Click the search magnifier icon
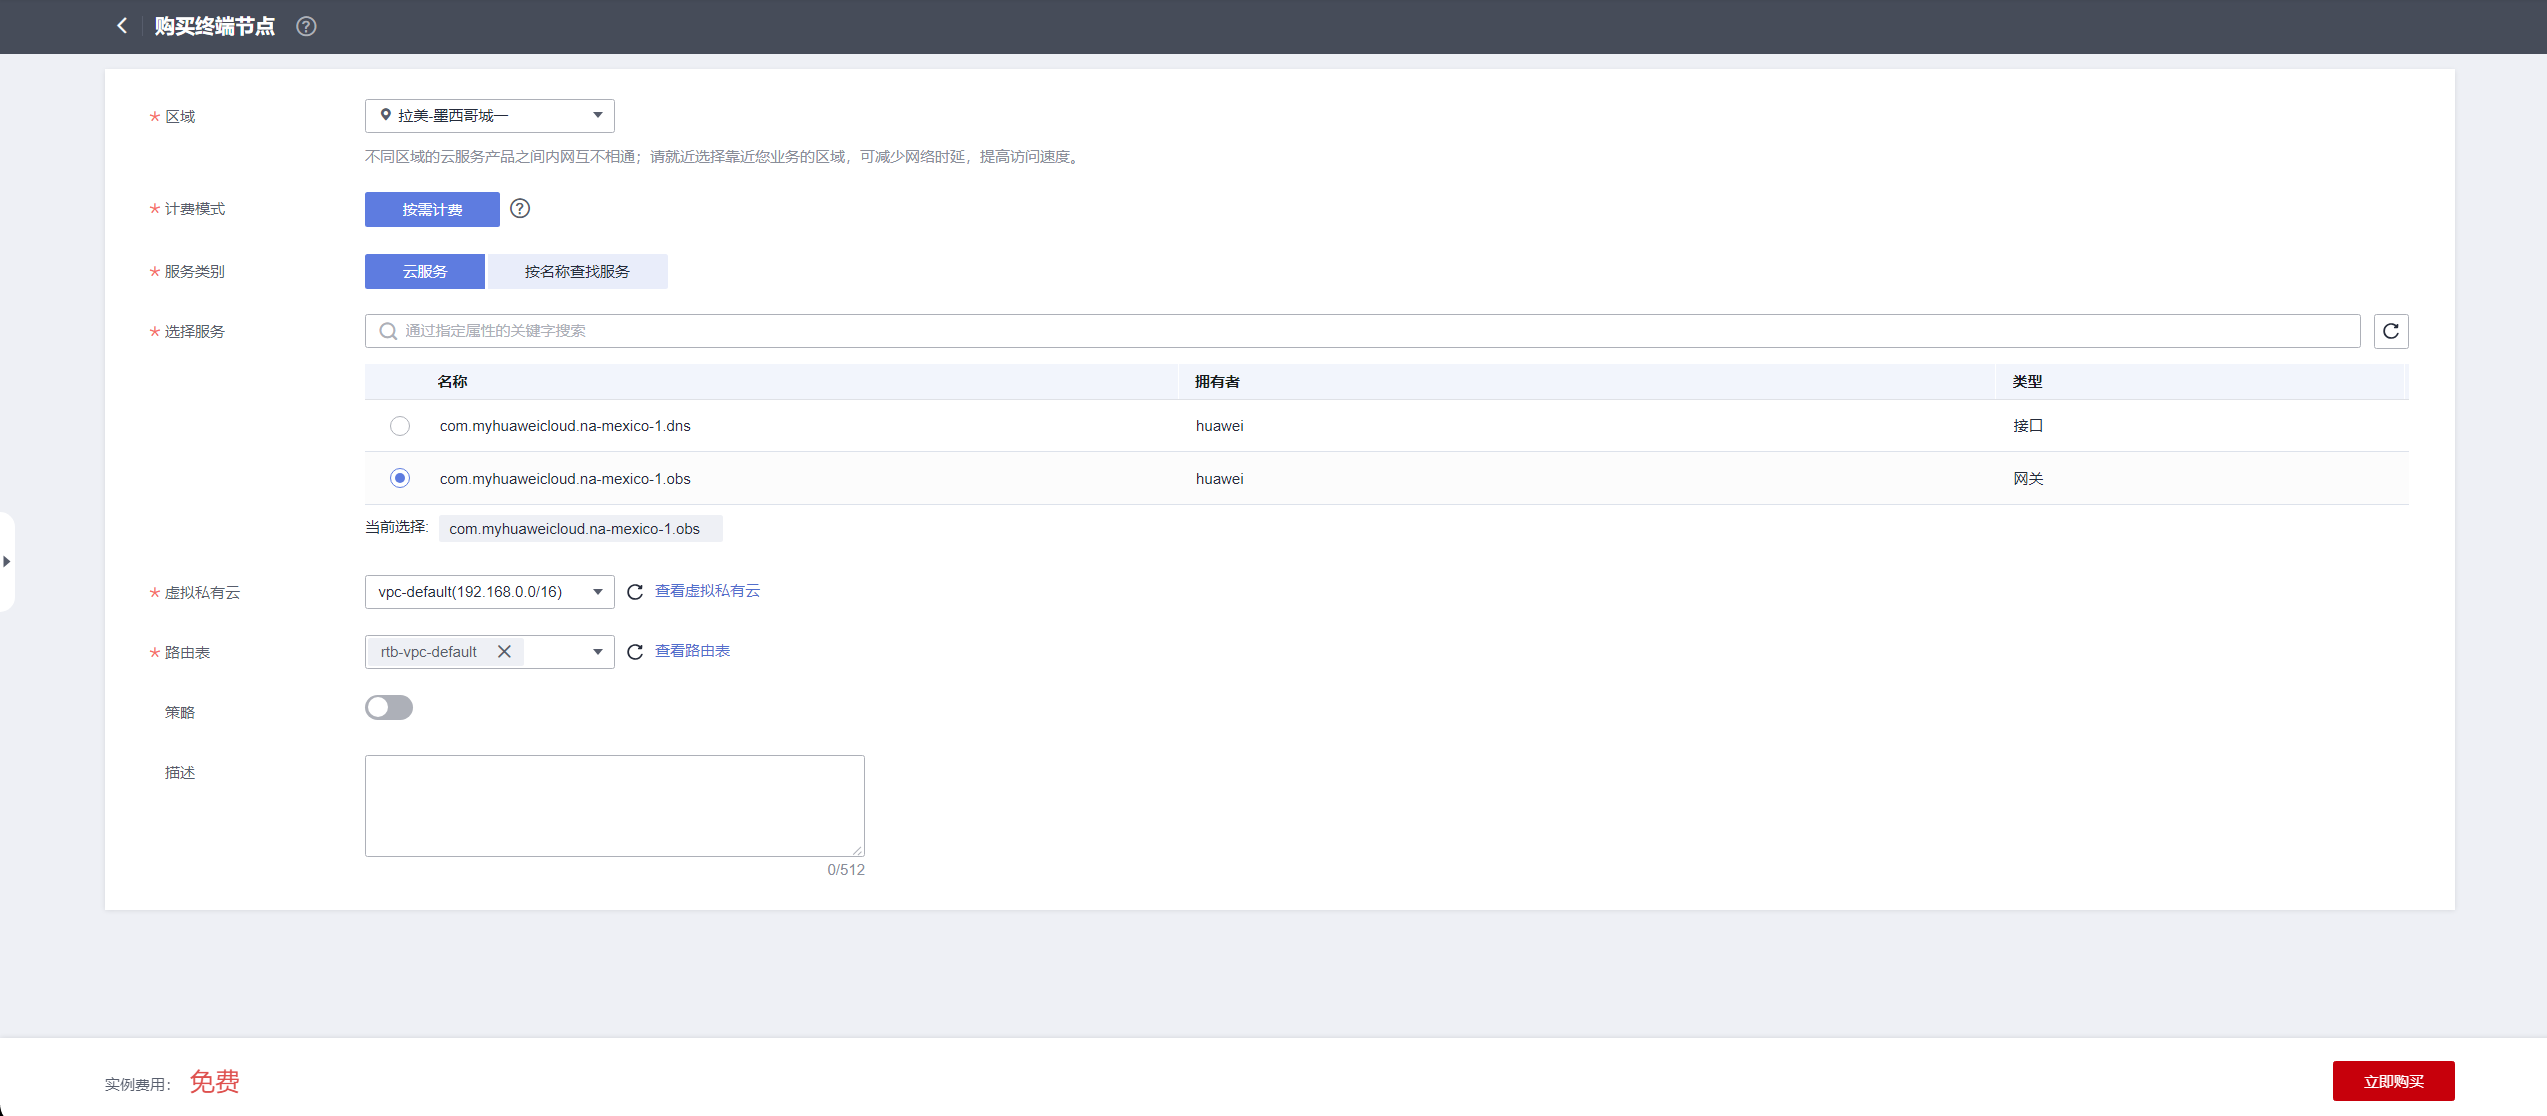The width and height of the screenshot is (2547, 1116). point(388,331)
